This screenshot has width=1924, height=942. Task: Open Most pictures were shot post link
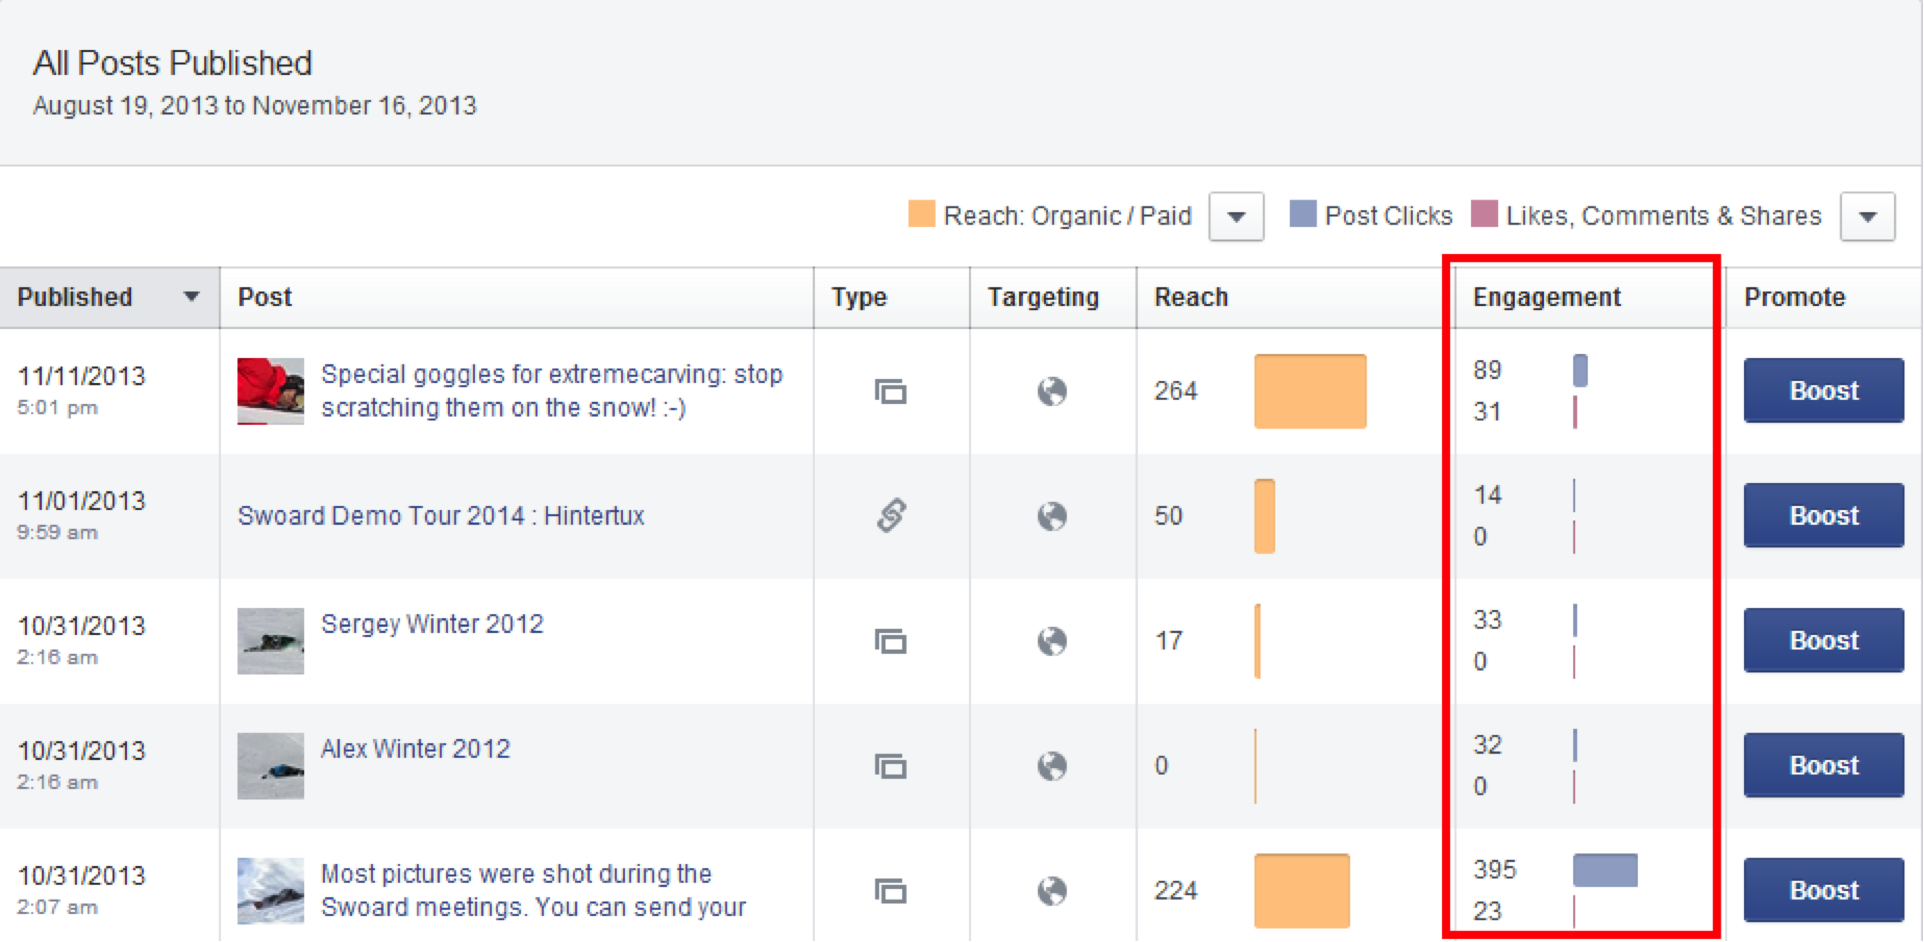(x=533, y=891)
